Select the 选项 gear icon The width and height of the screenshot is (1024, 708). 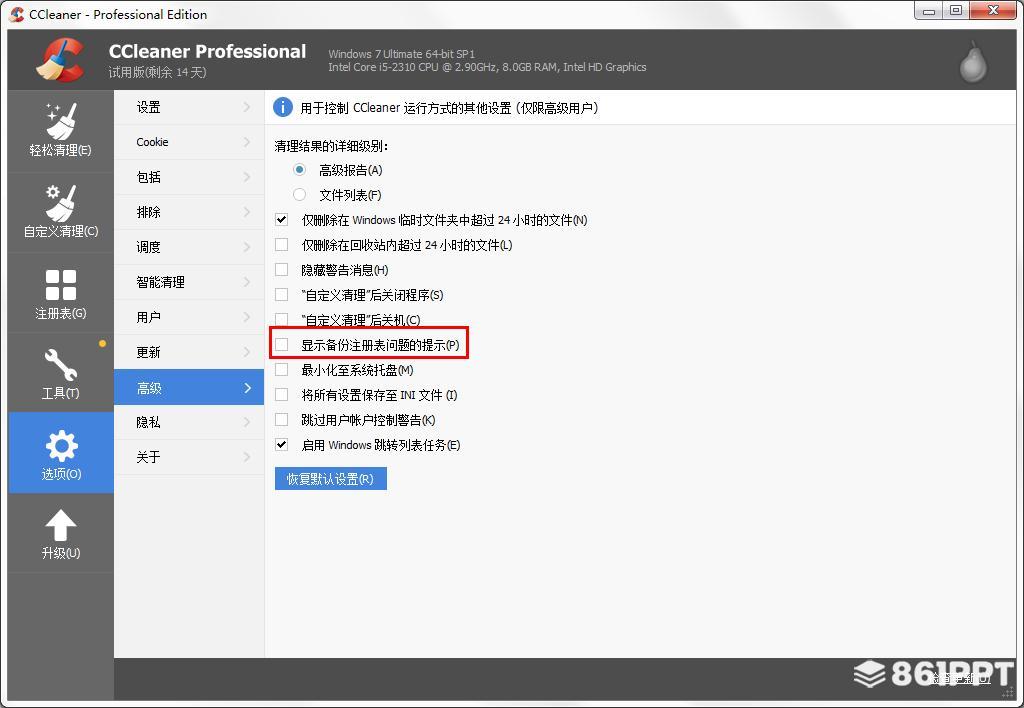pos(61,446)
